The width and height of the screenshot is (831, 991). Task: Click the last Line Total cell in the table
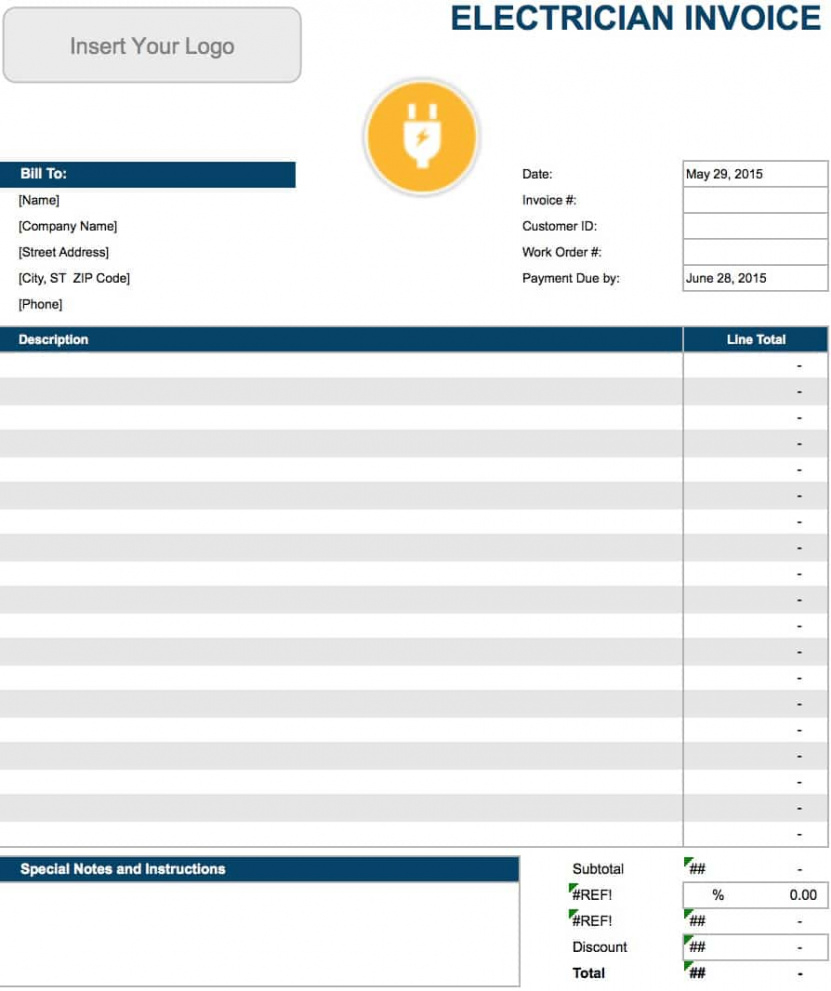755,834
